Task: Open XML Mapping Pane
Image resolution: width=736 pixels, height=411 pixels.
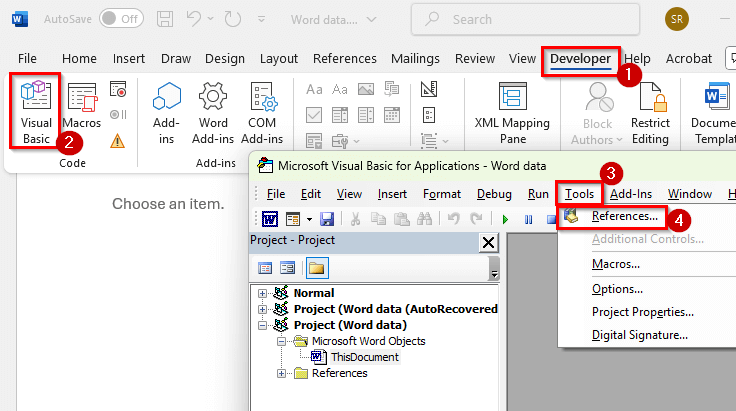Action: 512,113
